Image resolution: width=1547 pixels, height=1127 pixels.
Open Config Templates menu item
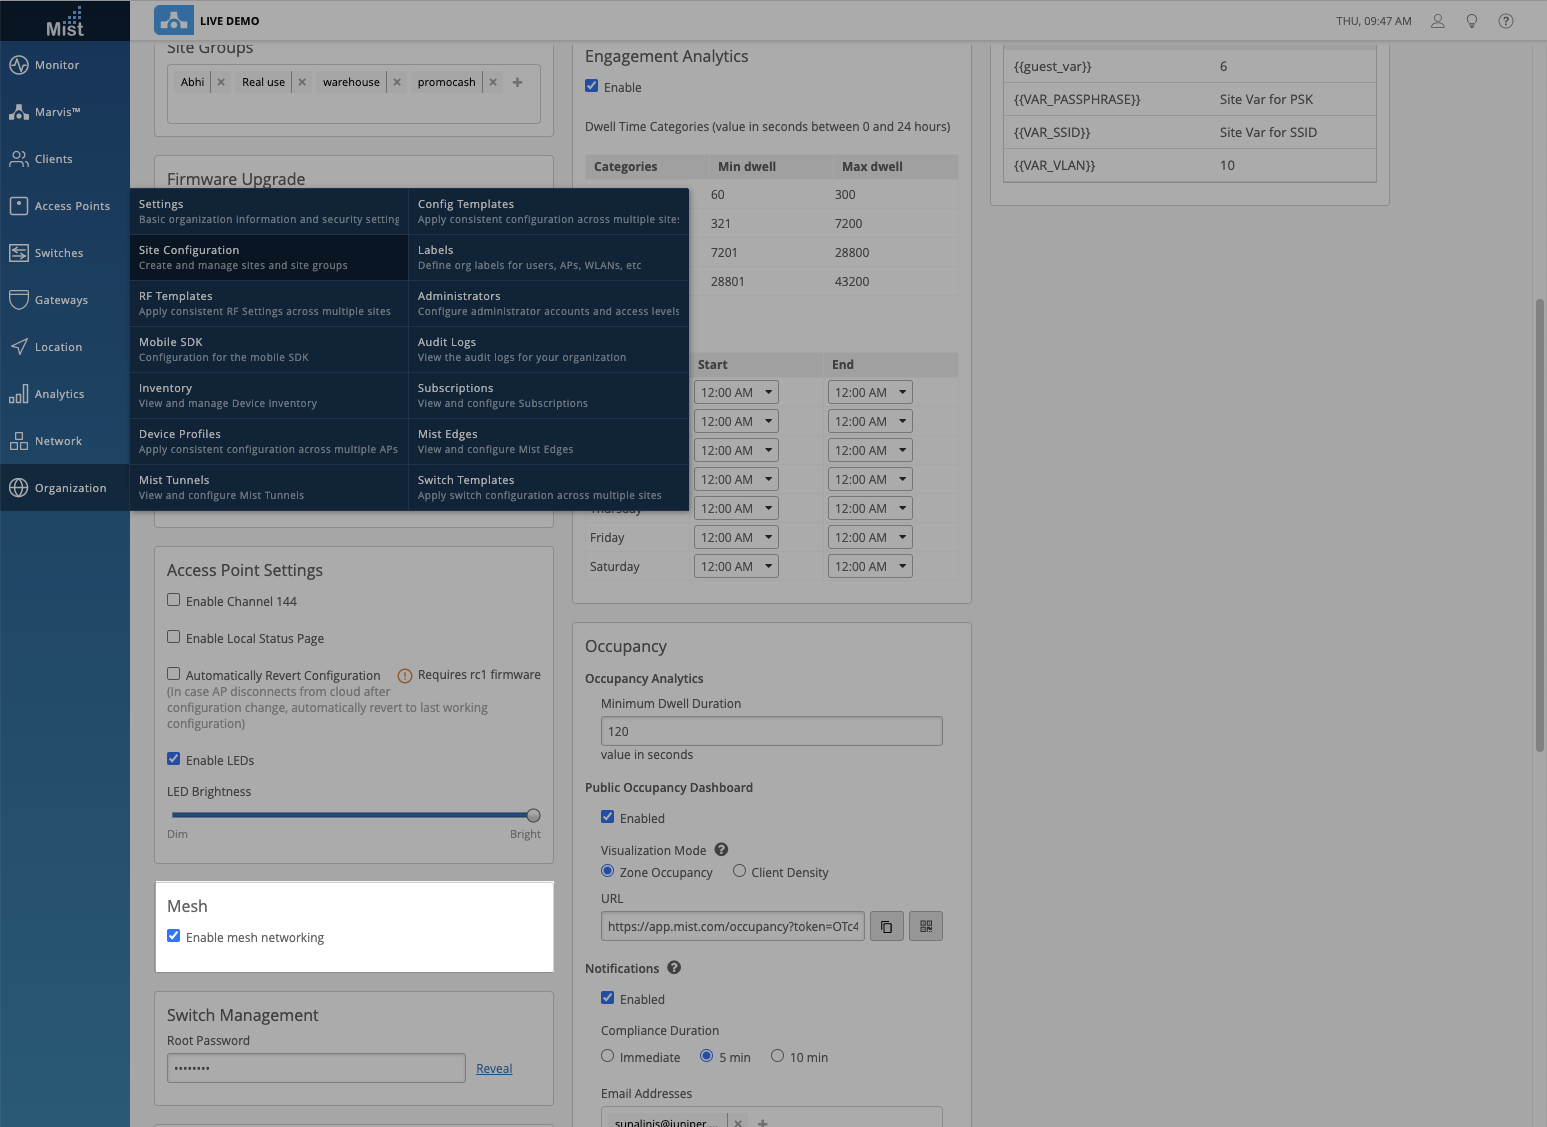[x=549, y=211]
